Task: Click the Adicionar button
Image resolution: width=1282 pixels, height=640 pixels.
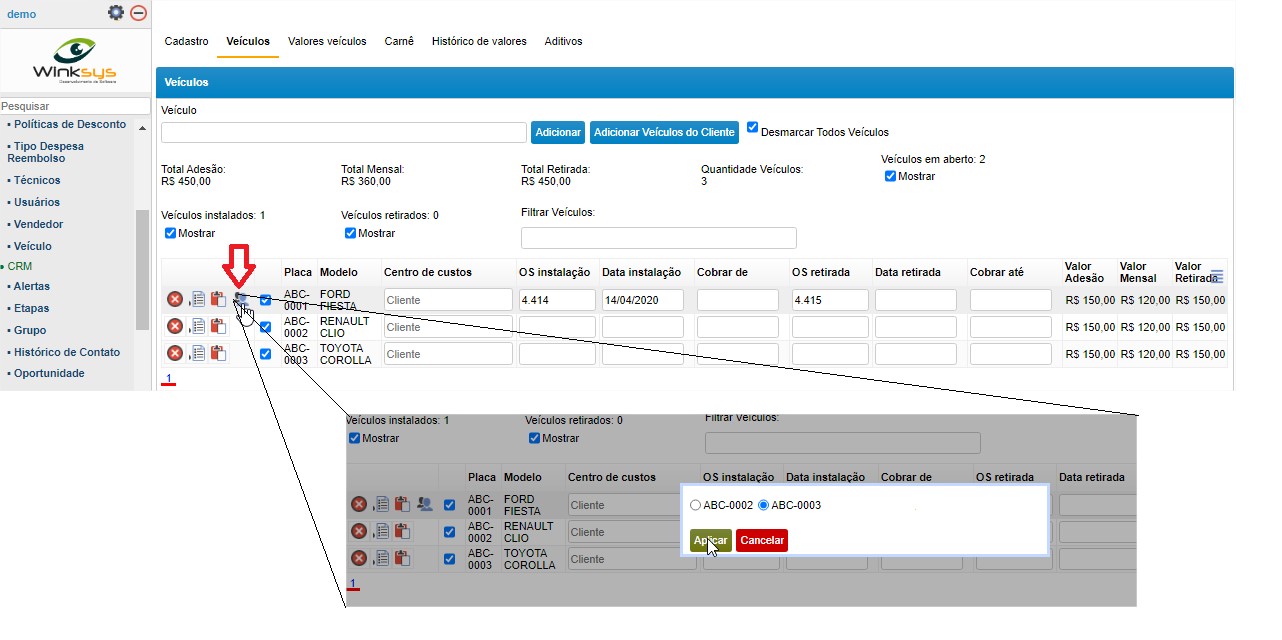Action: pyautogui.click(x=558, y=132)
